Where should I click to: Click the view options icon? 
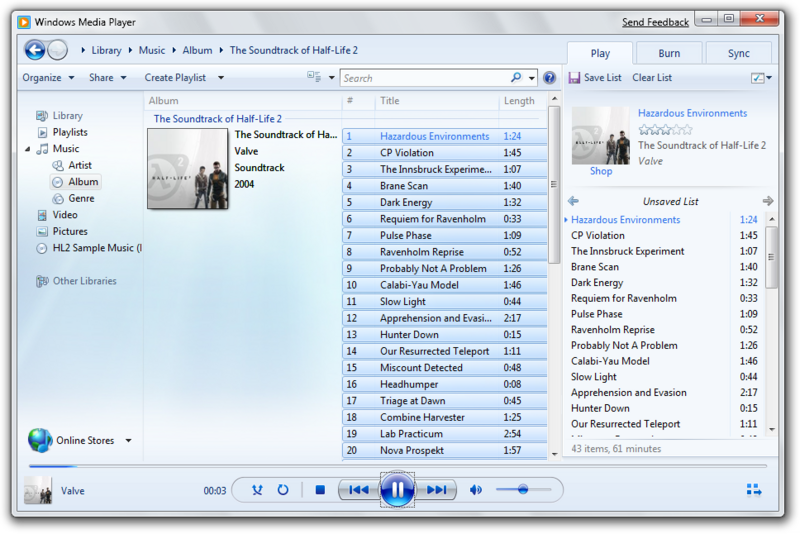tap(314, 77)
